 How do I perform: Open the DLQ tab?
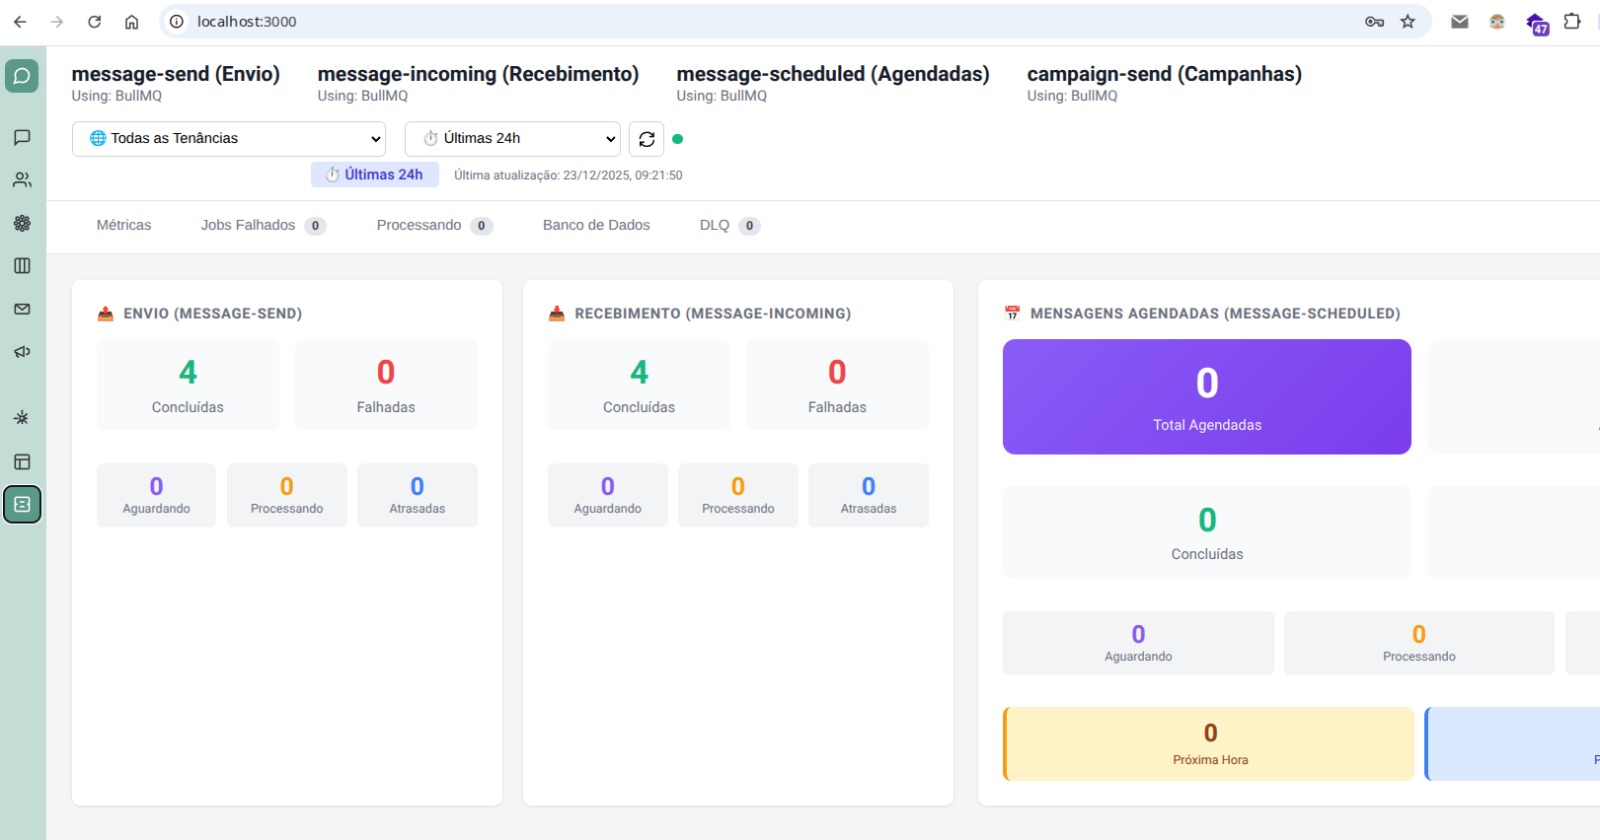pos(729,226)
